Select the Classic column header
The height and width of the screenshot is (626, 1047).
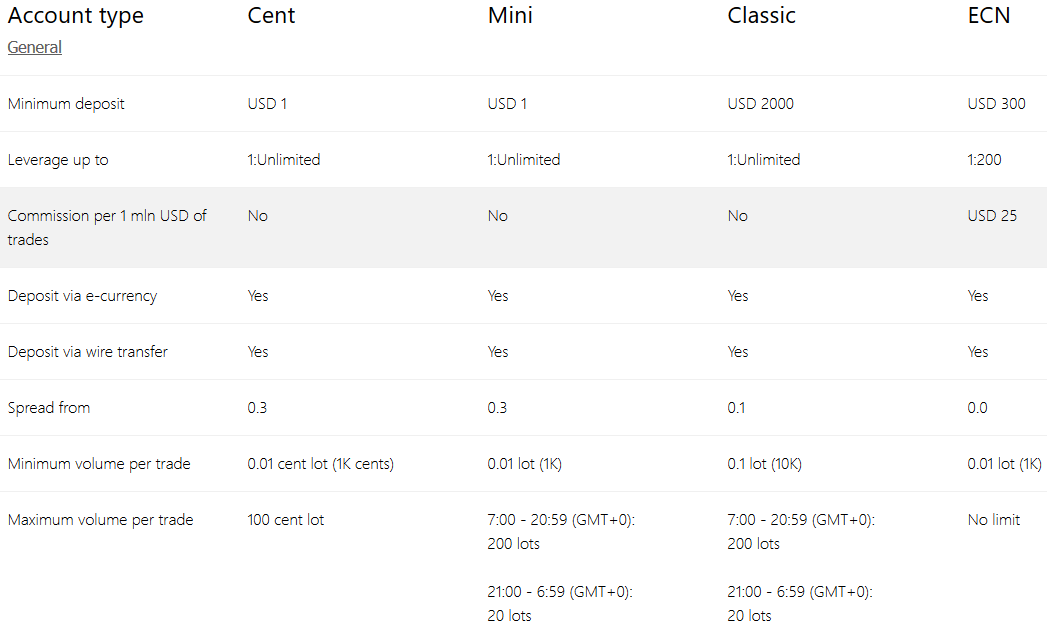tap(761, 15)
